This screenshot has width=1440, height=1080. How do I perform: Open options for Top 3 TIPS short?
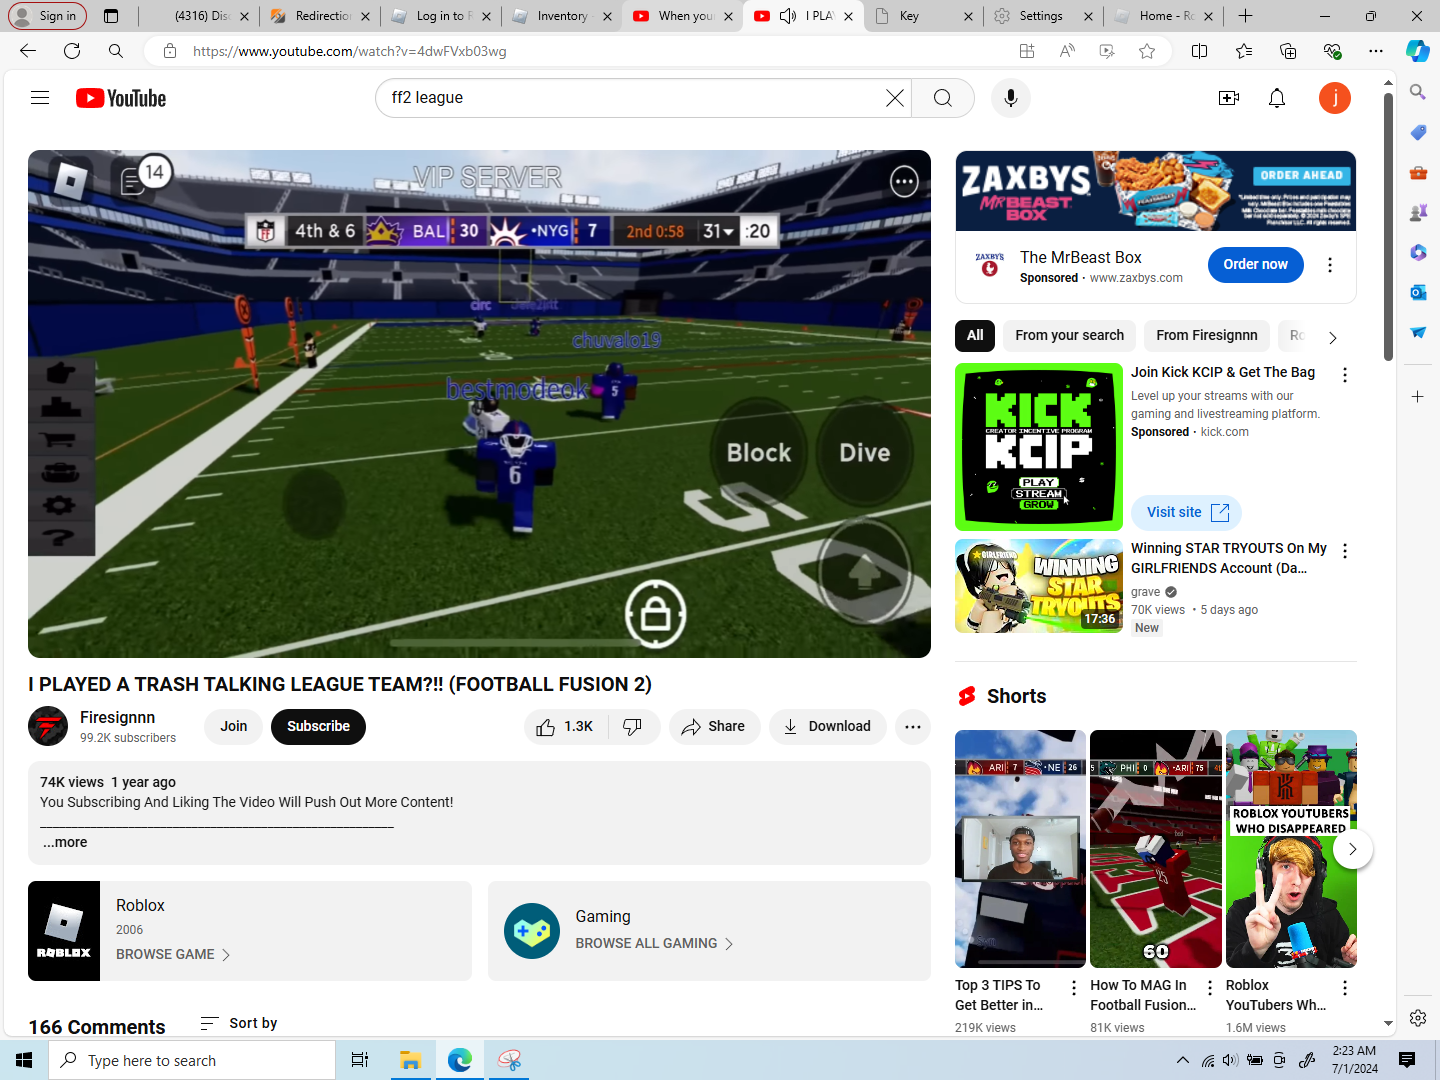point(1074,988)
